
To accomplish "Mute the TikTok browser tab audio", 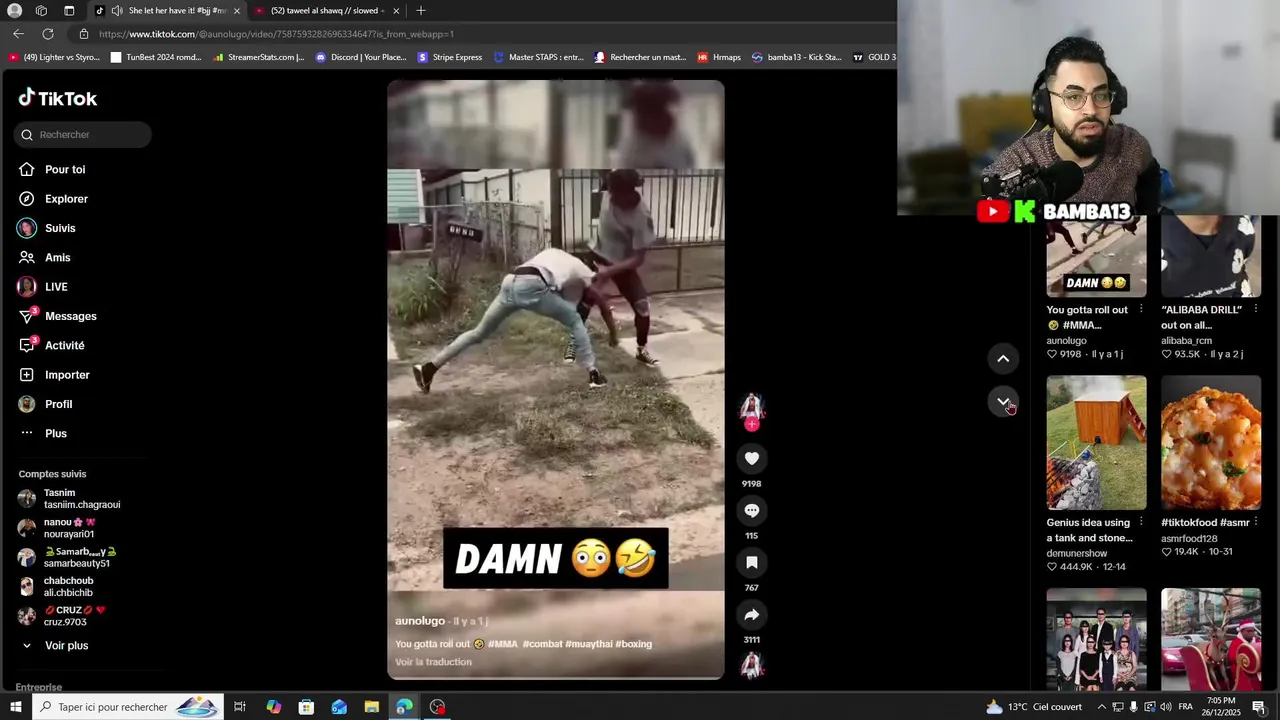I will (x=117, y=11).
